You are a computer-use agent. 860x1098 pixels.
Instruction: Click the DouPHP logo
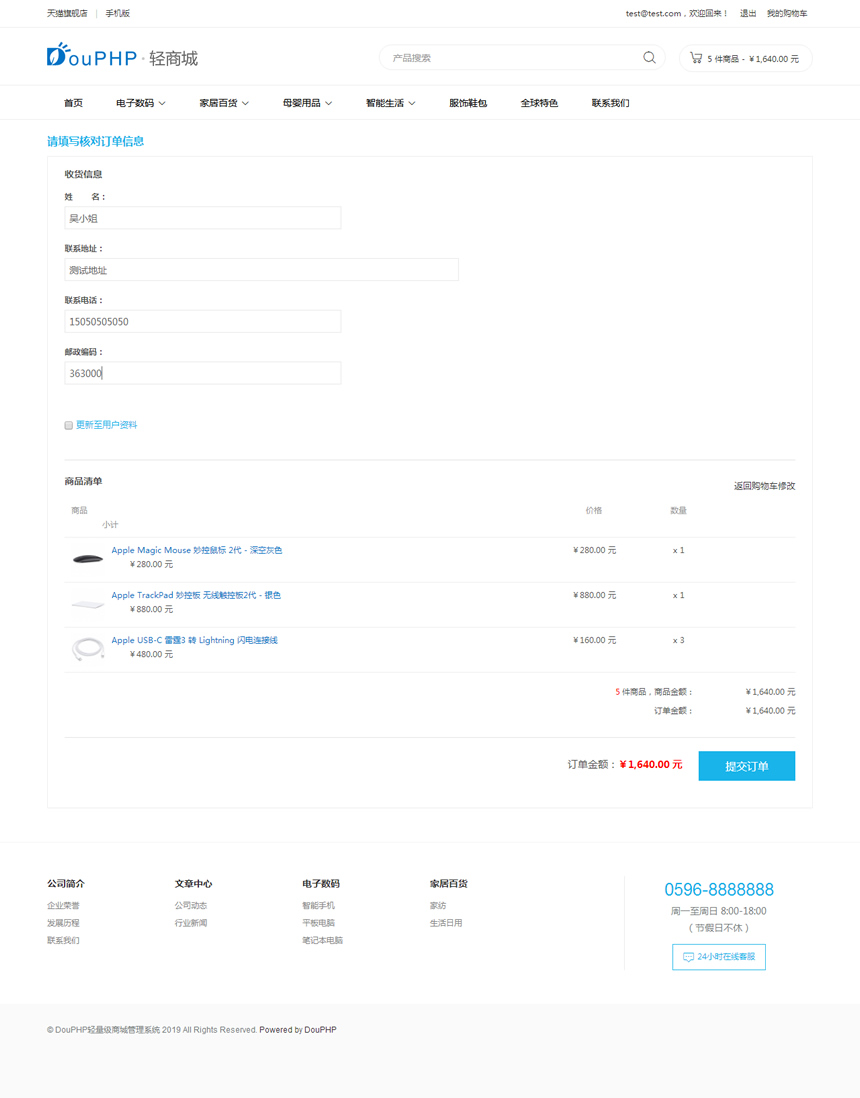pos(92,57)
